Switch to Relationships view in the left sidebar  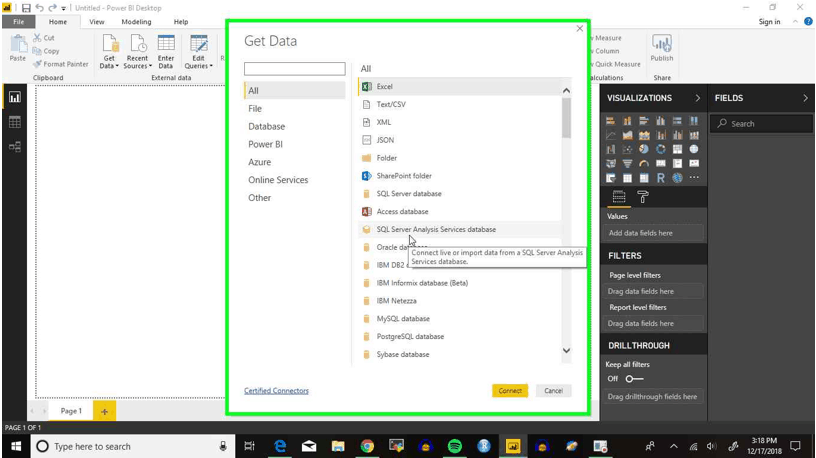tap(15, 146)
